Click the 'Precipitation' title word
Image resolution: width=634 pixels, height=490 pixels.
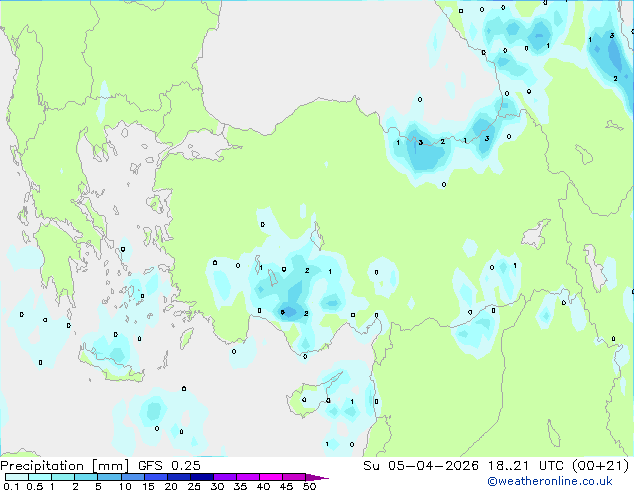pos(42,466)
